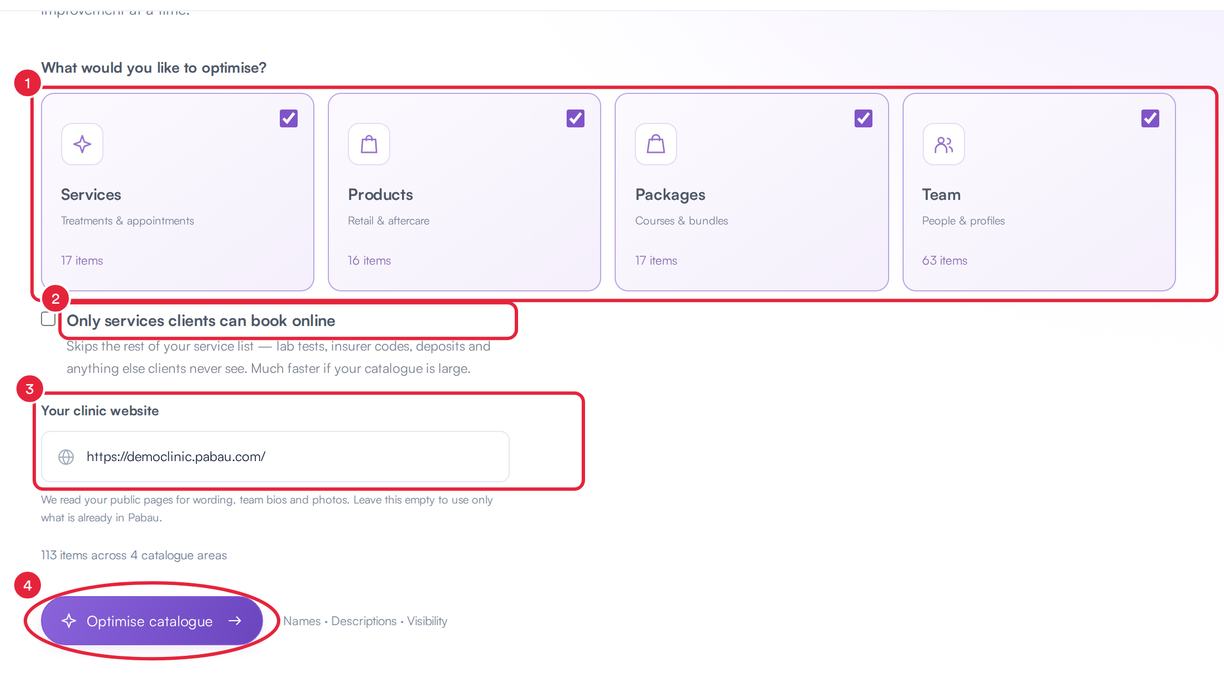
Task: Uncheck the Team card checkbox
Action: [1150, 118]
